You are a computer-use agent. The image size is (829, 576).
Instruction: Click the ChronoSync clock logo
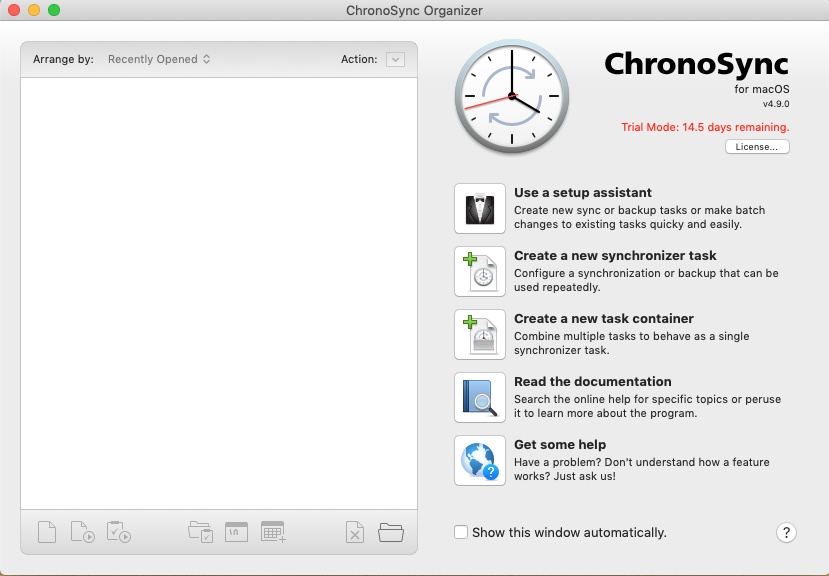pos(511,95)
